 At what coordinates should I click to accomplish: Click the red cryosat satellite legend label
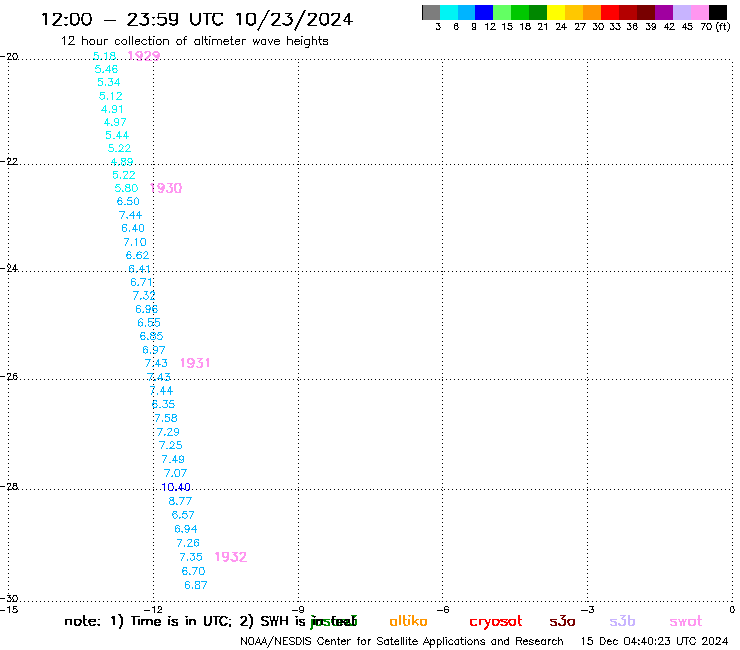click(496, 622)
